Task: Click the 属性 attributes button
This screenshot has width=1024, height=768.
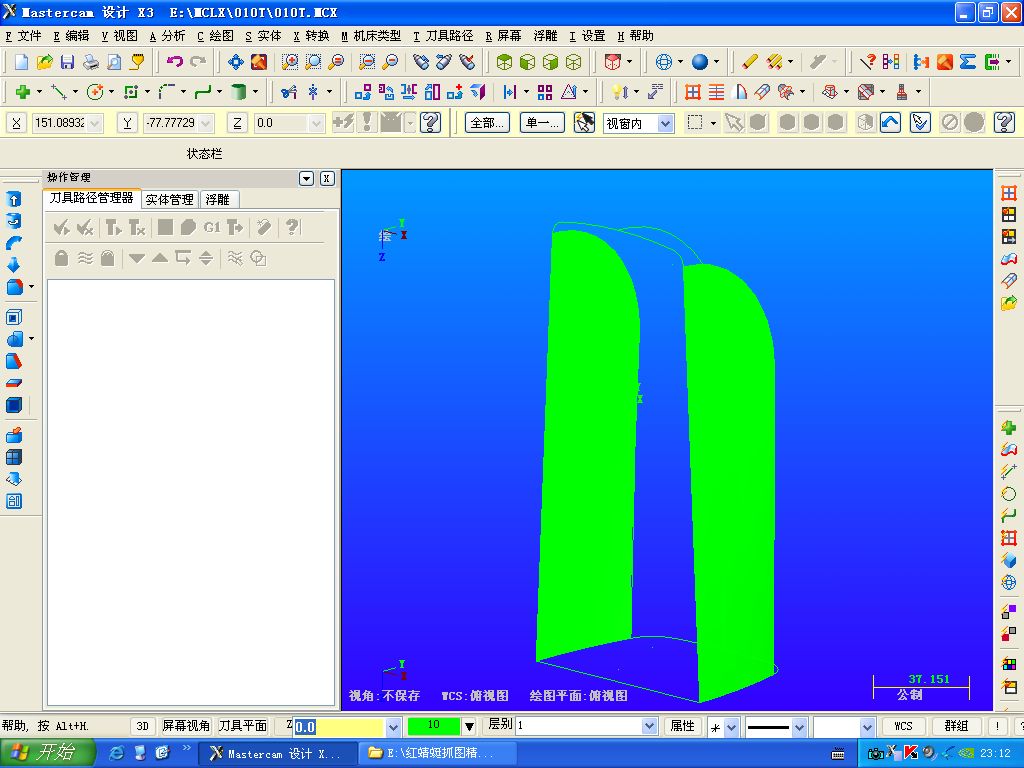Action: click(x=682, y=726)
